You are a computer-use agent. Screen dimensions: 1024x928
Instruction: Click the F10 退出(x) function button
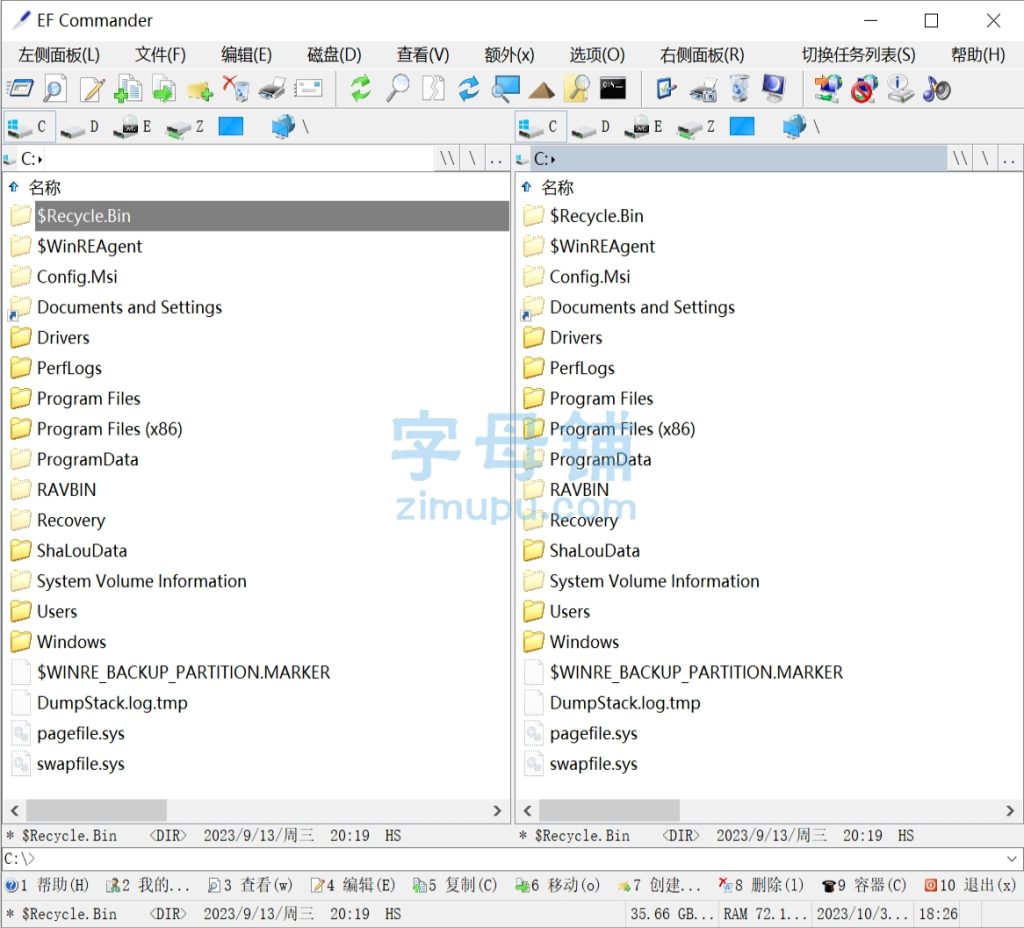[x=970, y=886]
